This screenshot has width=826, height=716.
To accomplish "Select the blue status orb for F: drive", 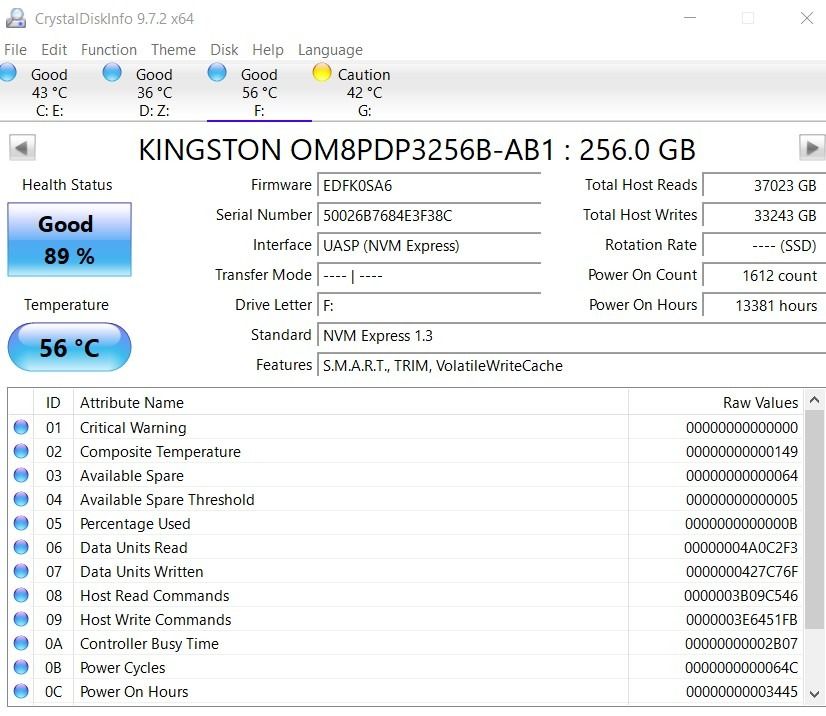I will point(217,72).
